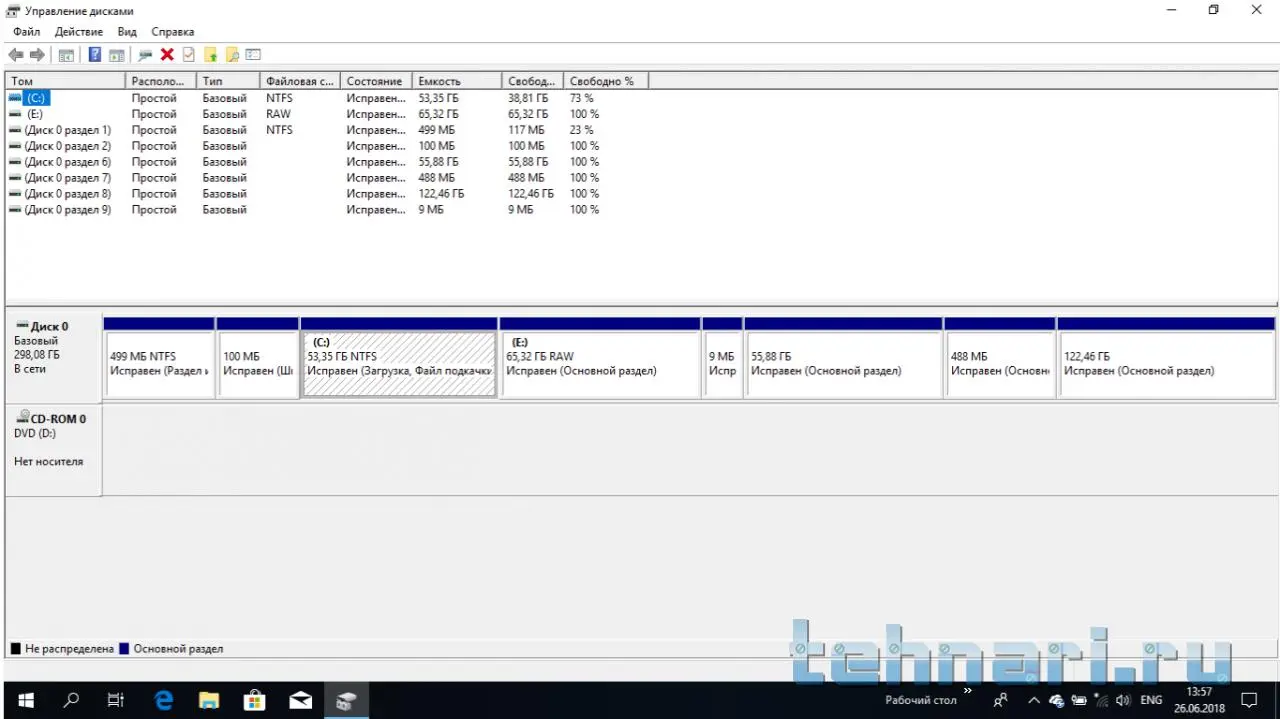1280x719 pixels.
Task: Select the (Диск 0 раздел 7) row
Action: (x=326, y=178)
